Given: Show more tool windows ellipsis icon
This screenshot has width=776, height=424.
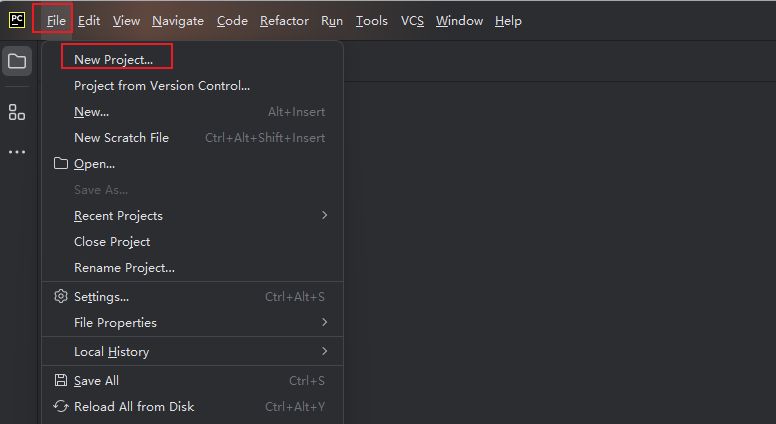Looking at the screenshot, I should click(x=17, y=152).
